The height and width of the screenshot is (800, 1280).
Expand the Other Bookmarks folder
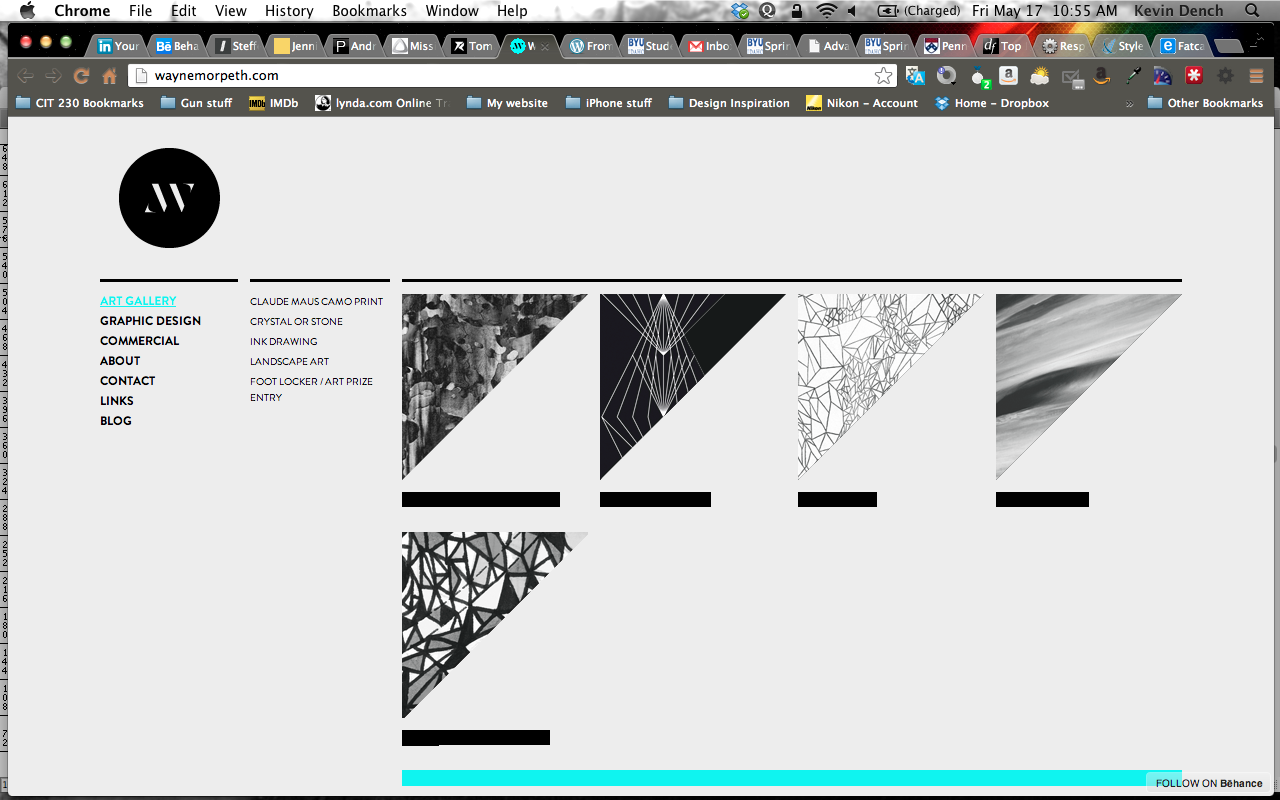pos(1205,103)
